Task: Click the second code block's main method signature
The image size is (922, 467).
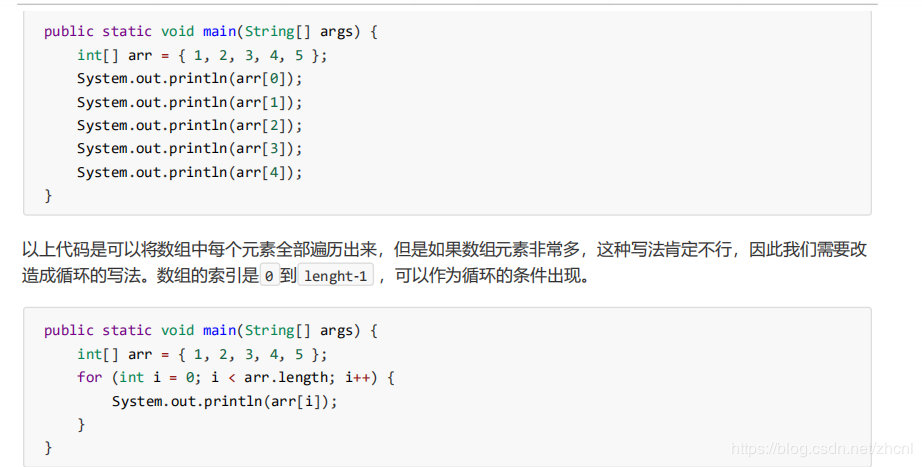Action: 211,330
